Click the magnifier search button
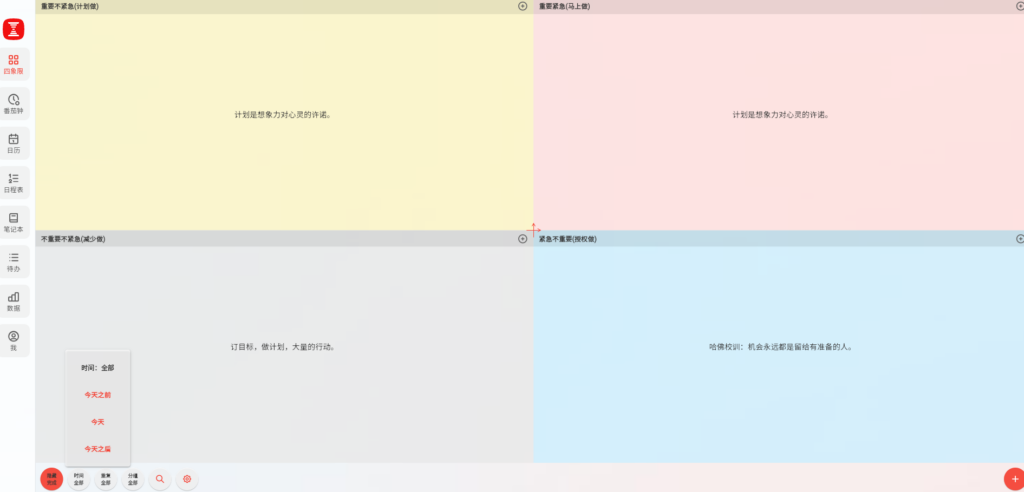Screen dimensions: 1024x492 tap(160, 480)
